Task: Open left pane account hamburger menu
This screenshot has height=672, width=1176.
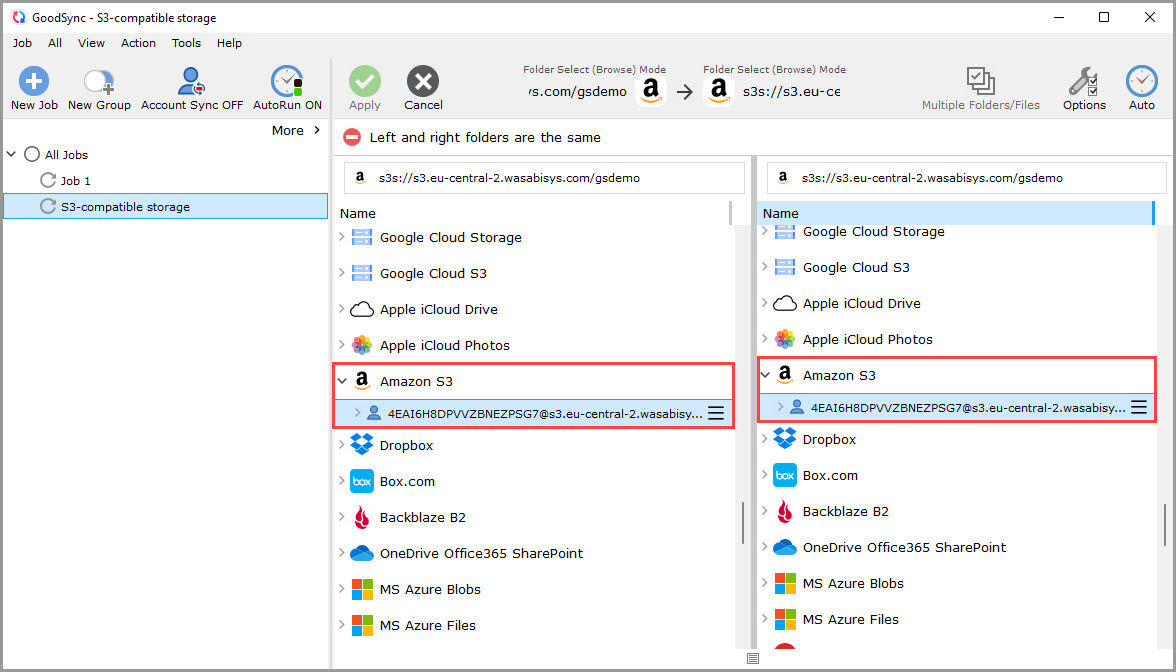Action: coord(716,413)
